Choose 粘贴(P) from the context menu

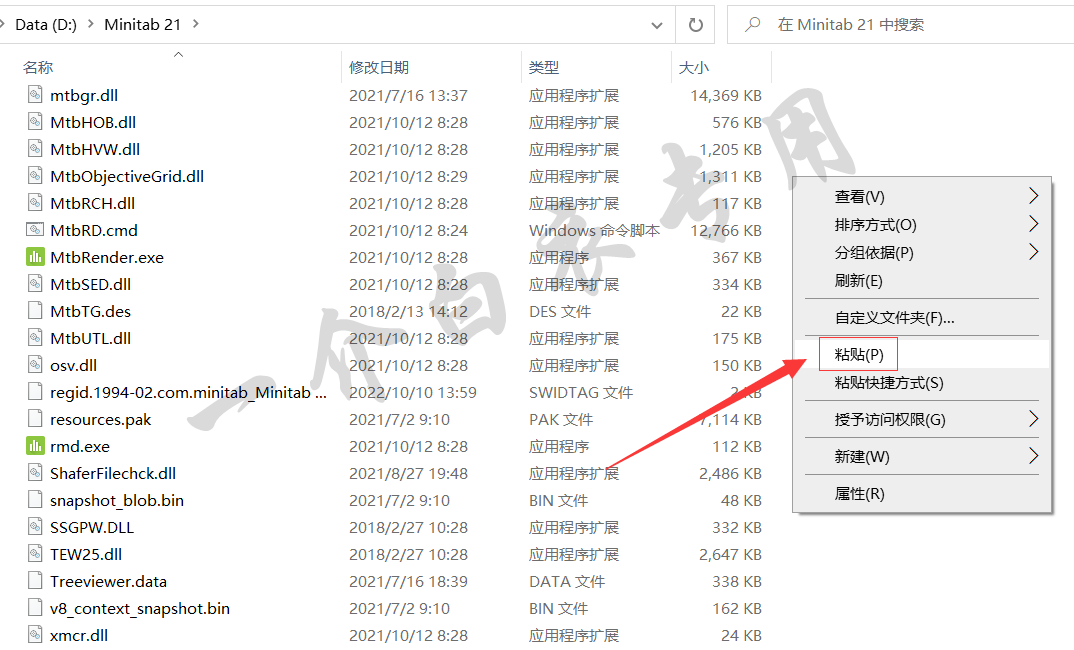(x=859, y=355)
